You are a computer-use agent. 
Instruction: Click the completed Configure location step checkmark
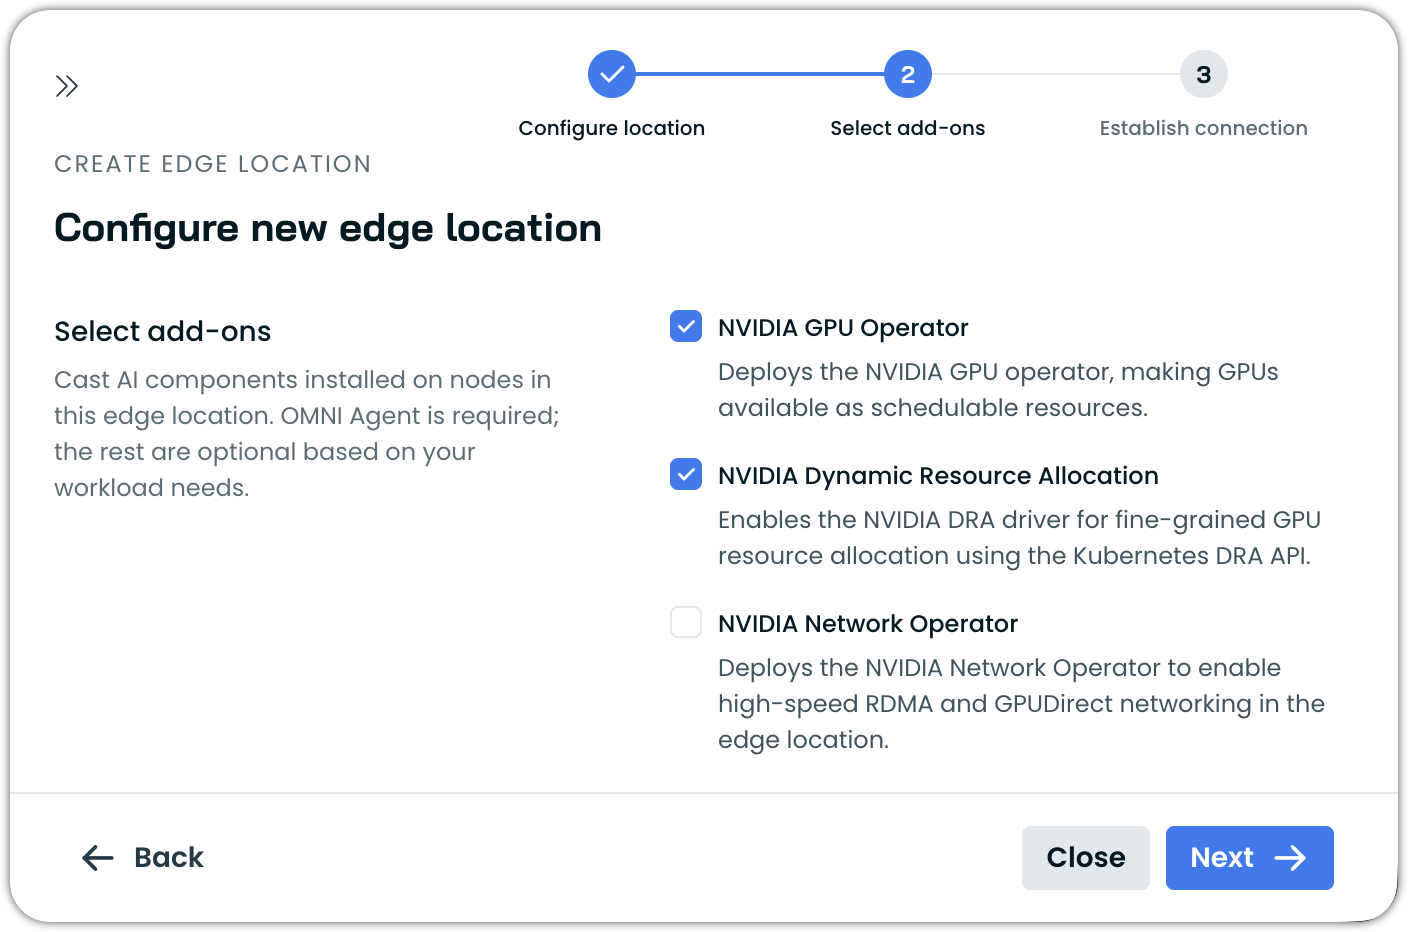click(612, 74)
